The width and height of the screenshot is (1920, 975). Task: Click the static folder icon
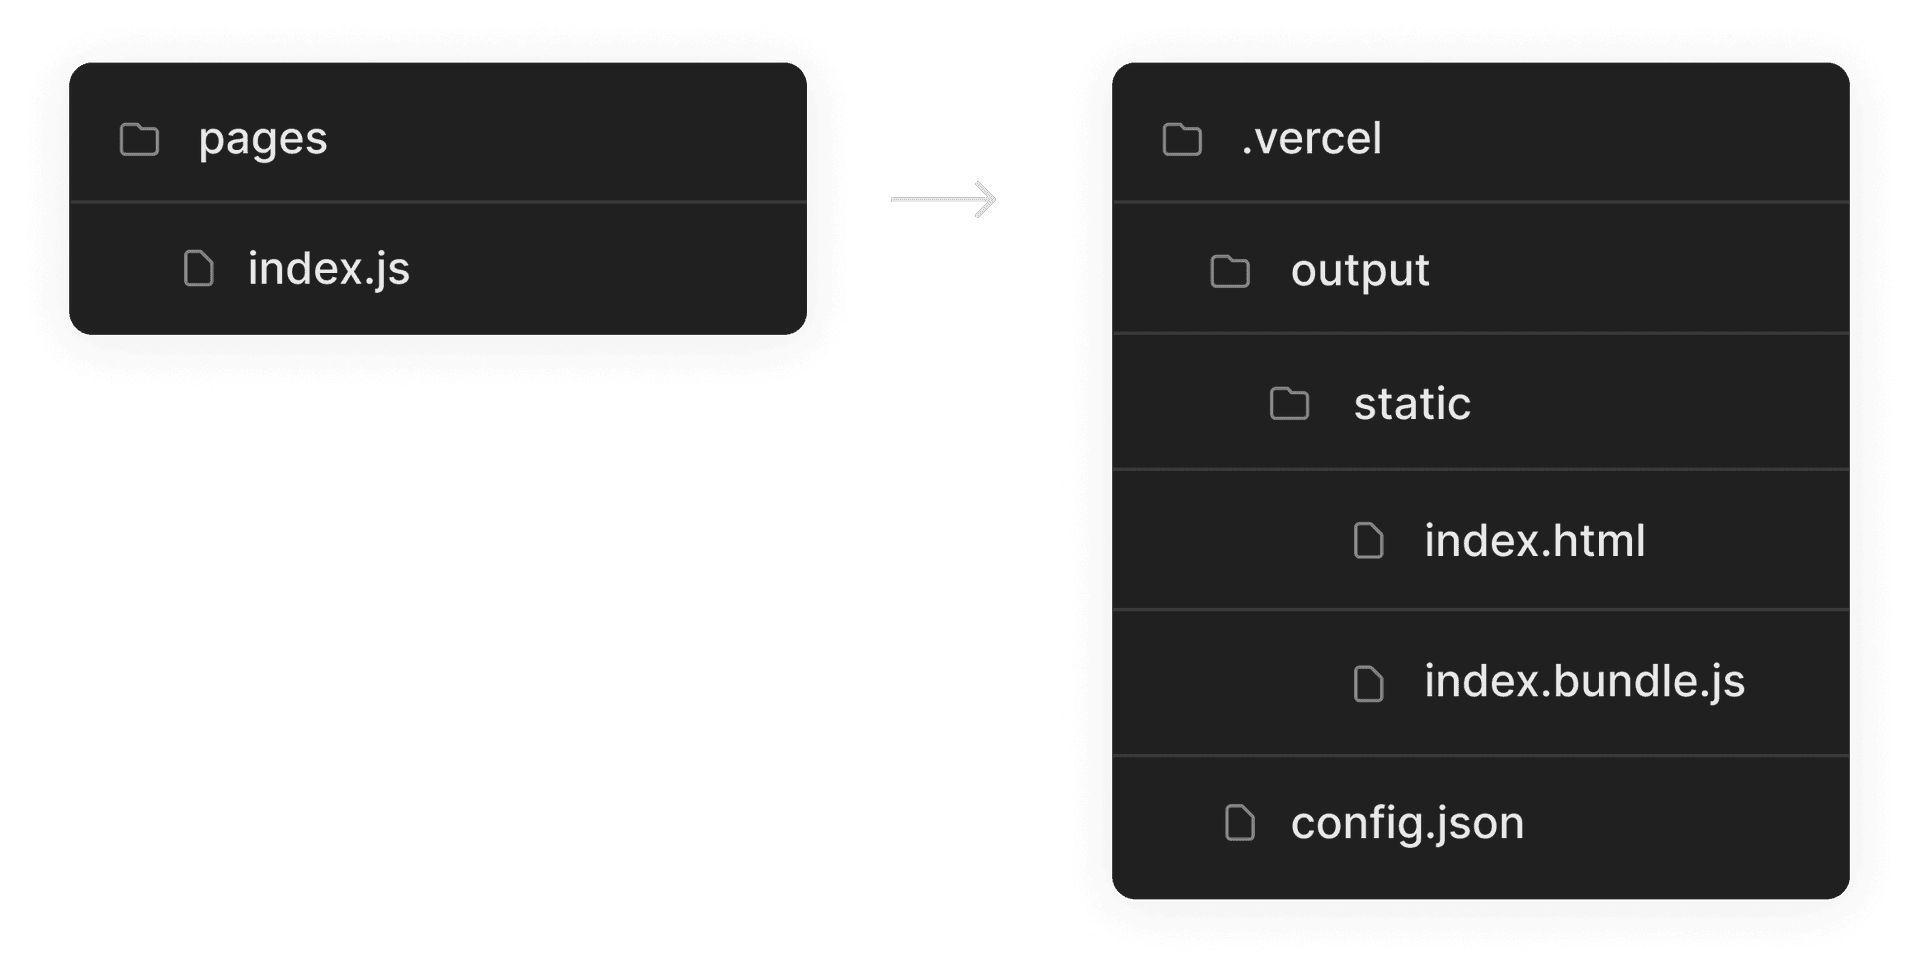(1289, 404)
